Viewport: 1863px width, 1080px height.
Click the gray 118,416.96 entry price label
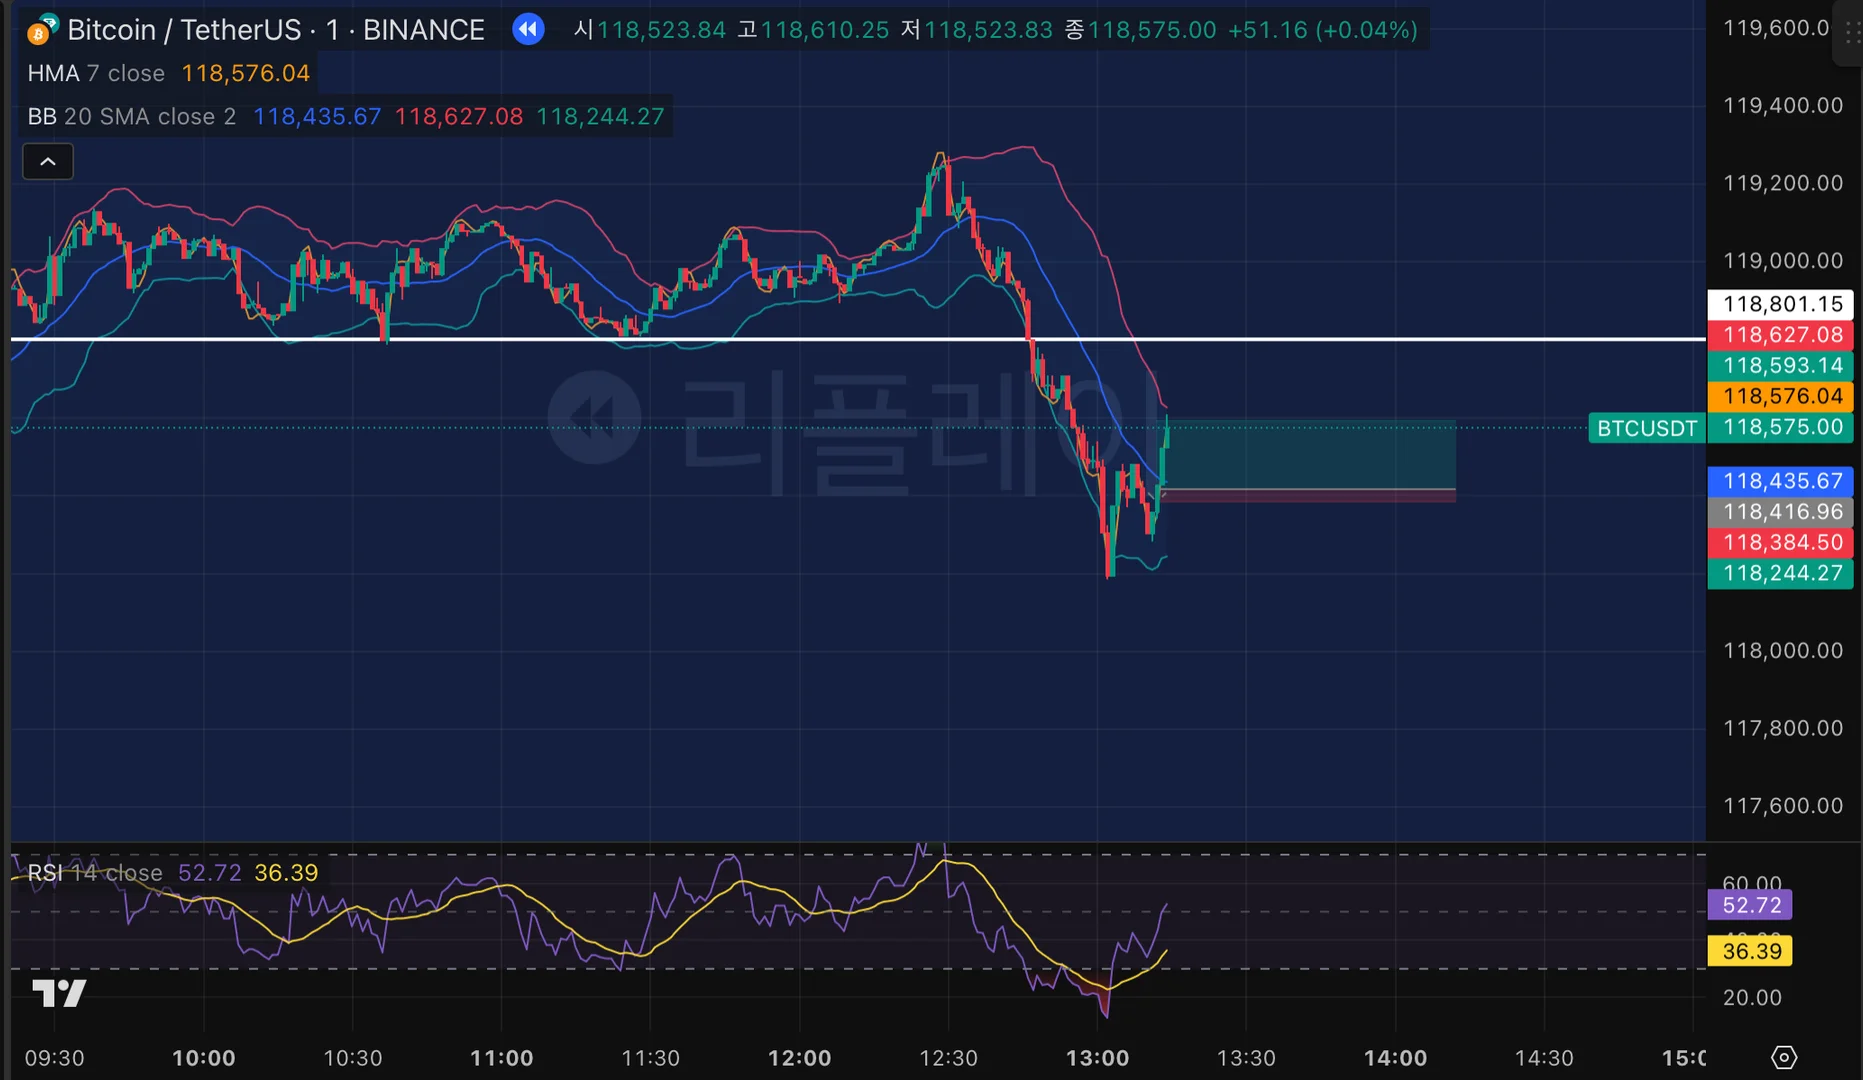pyautogui.click(x=1781, y=512)
